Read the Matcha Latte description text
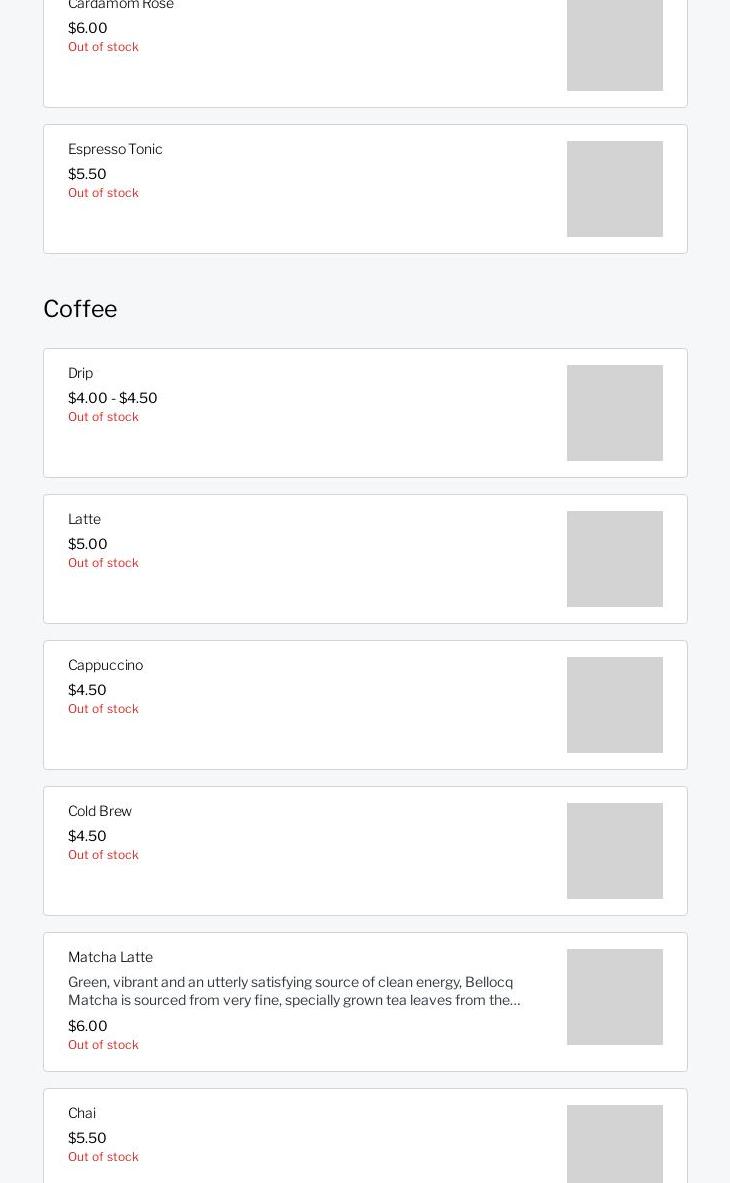Viewport: 730px width, 1183px height. [x=294, y=991]
